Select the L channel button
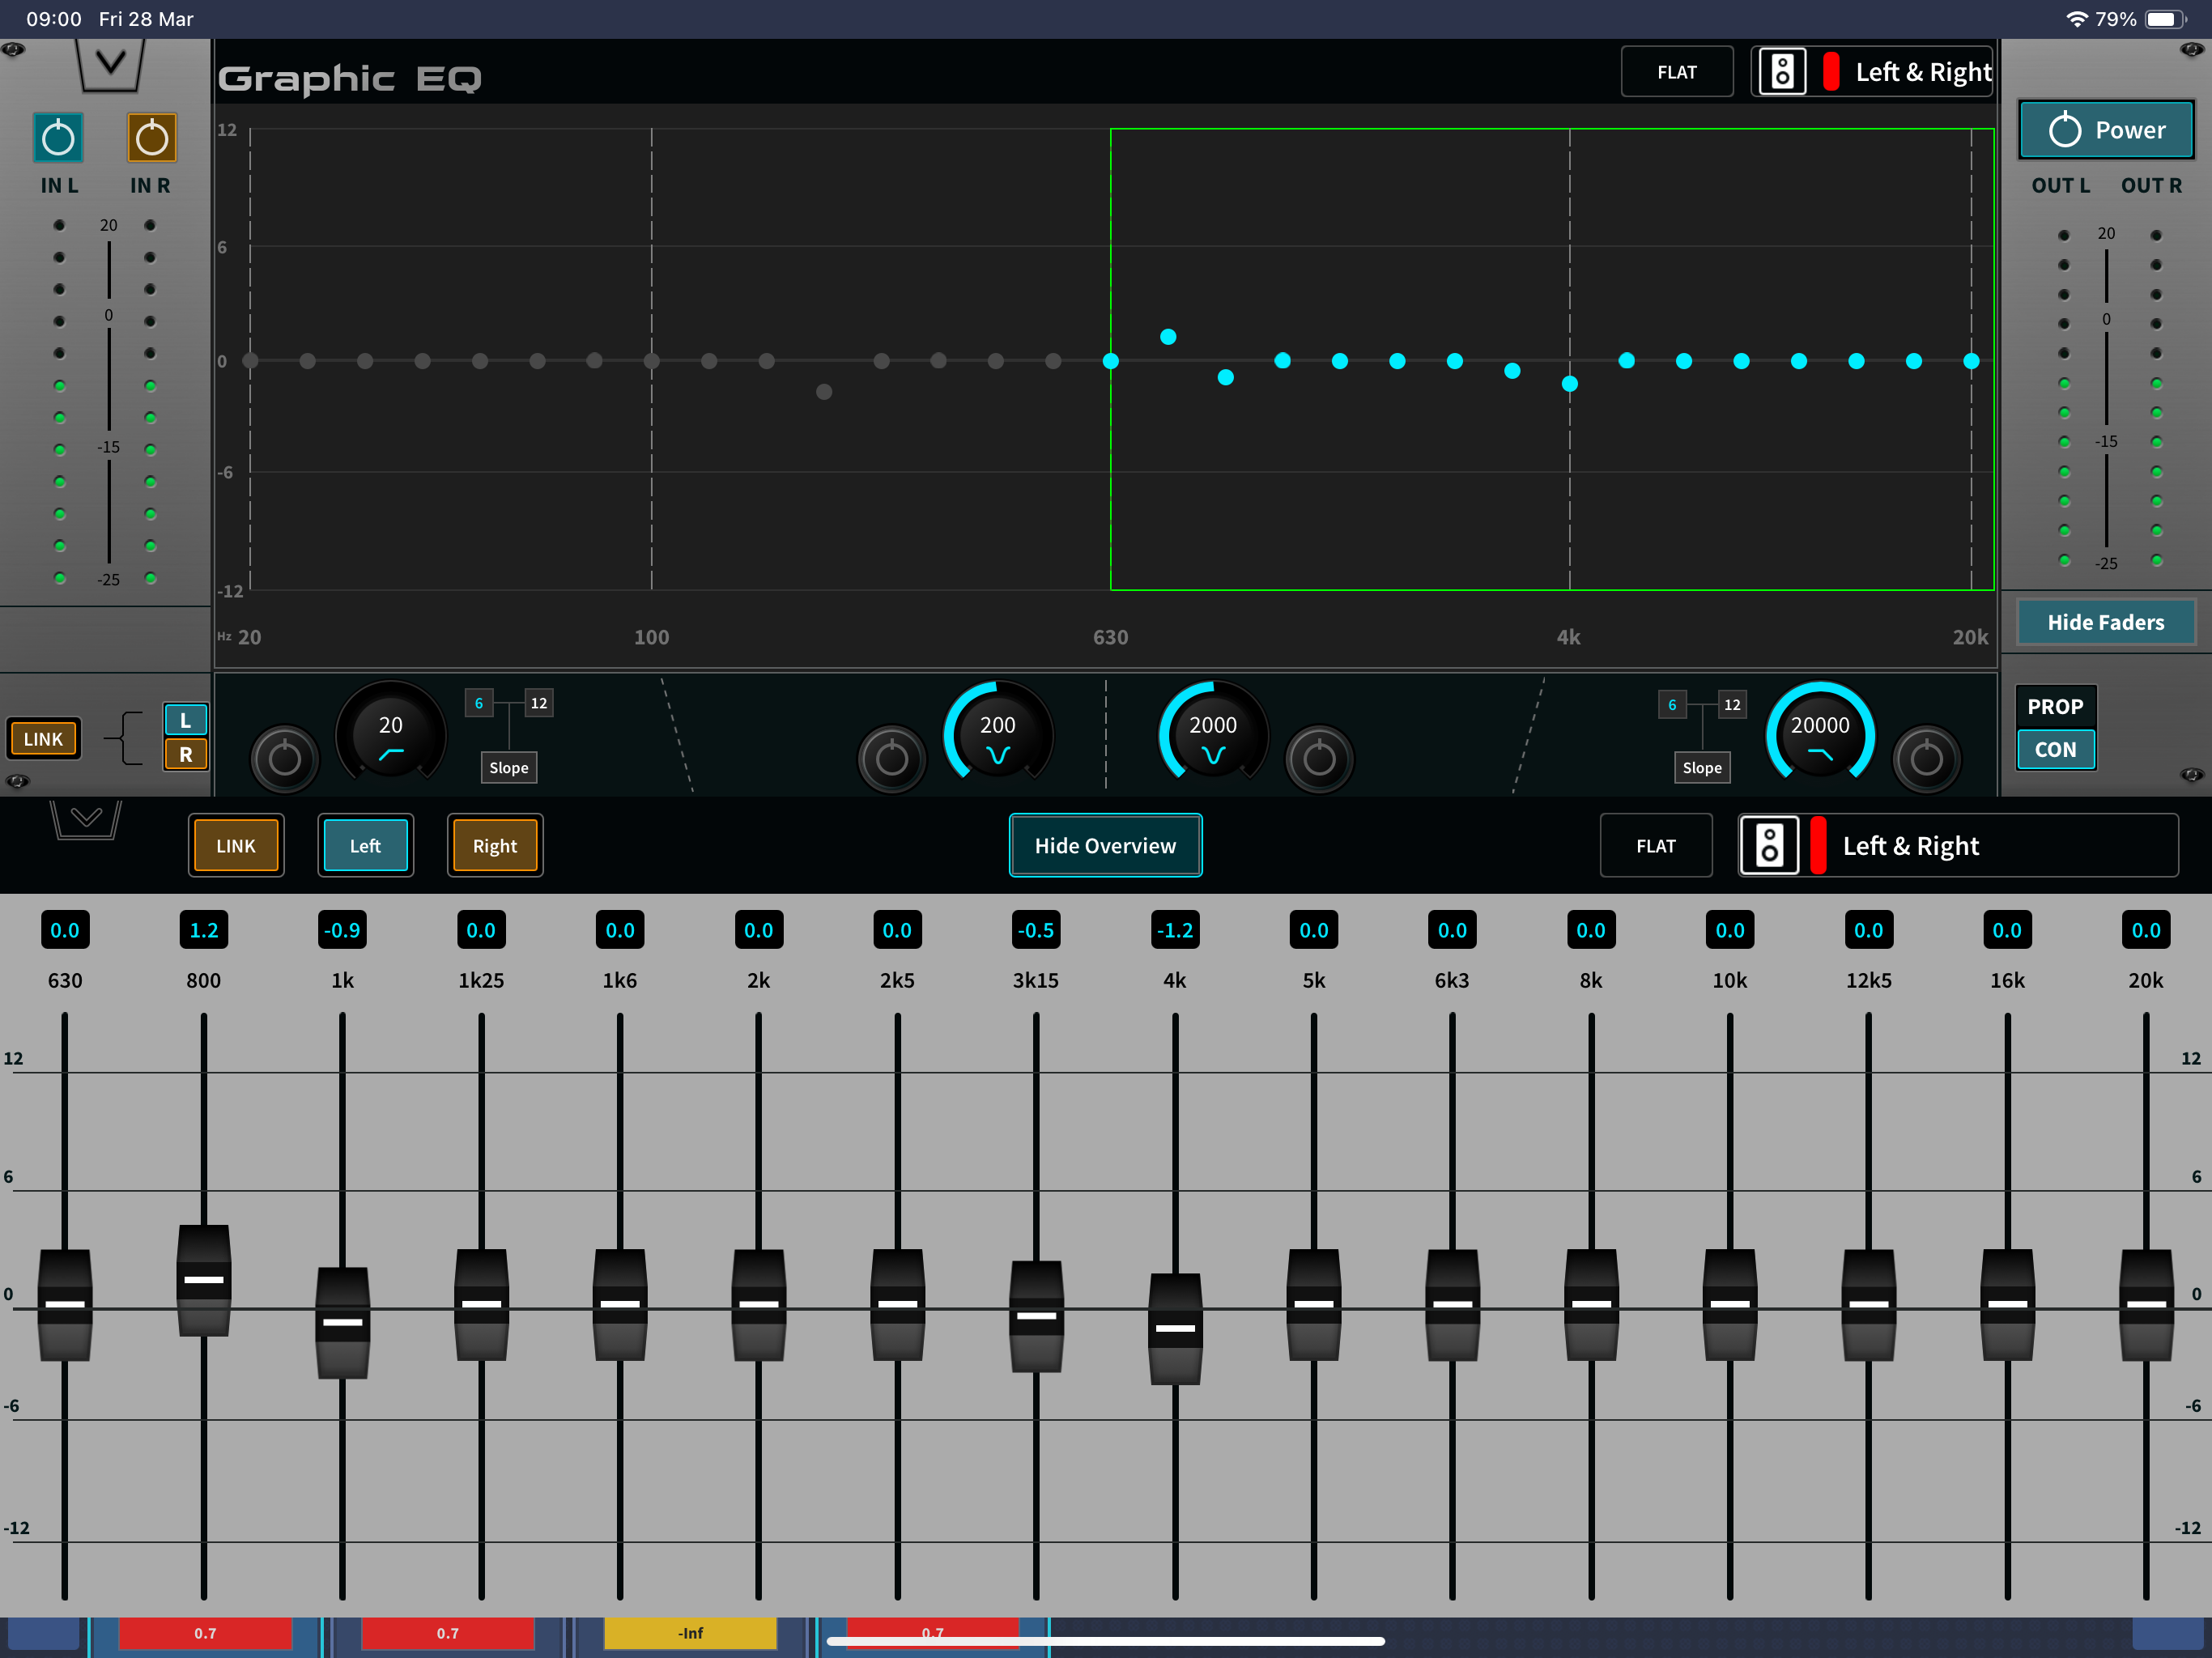The height and width of the screenshot is (1658, 2212). tap(186, 720)
